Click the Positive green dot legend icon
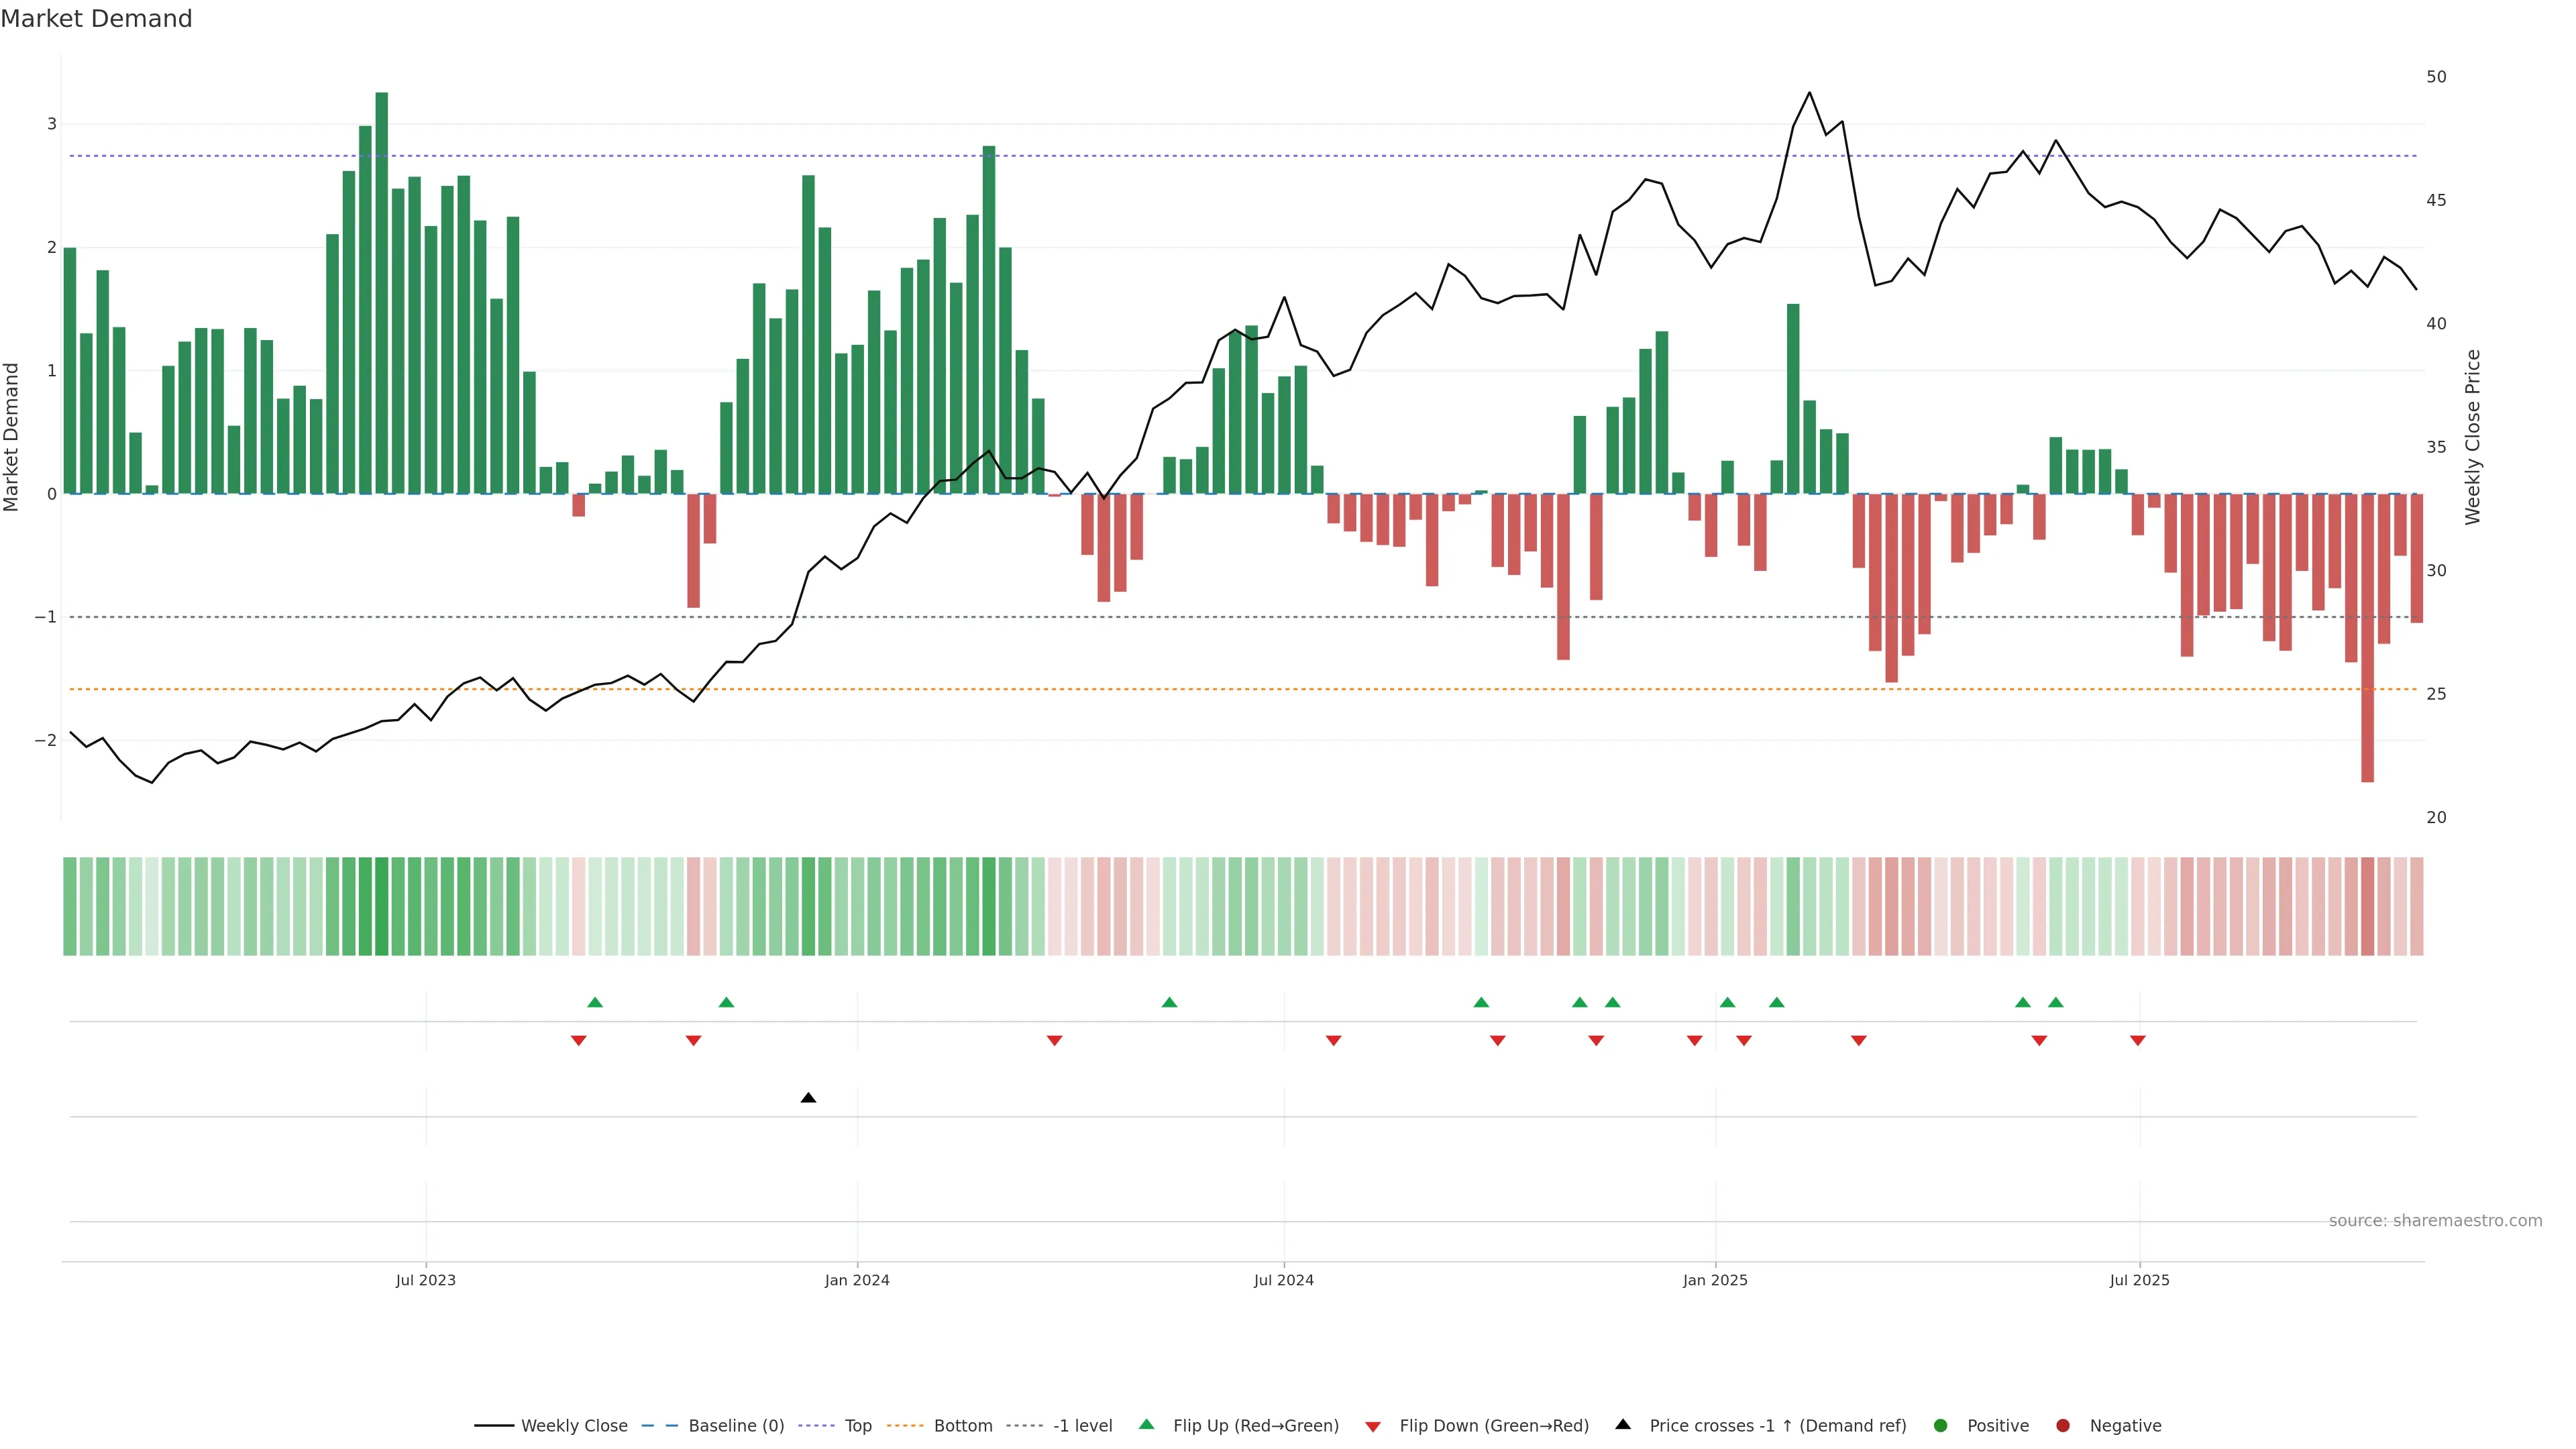This screenshot has width=2576, height=1449. point(1940,1426)
